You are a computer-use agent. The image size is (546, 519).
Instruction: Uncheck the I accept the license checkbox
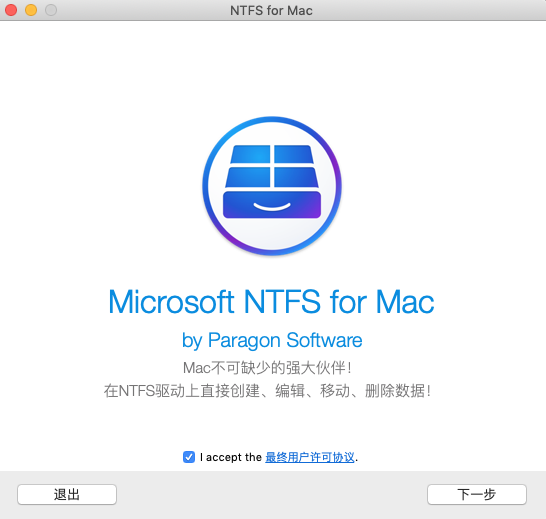point(189,457)
